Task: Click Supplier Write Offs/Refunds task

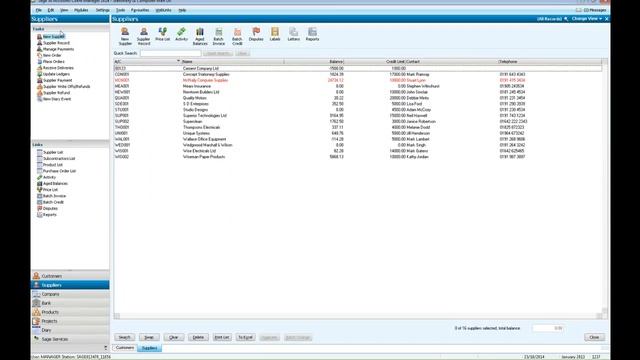Action: tap(63, 87)
